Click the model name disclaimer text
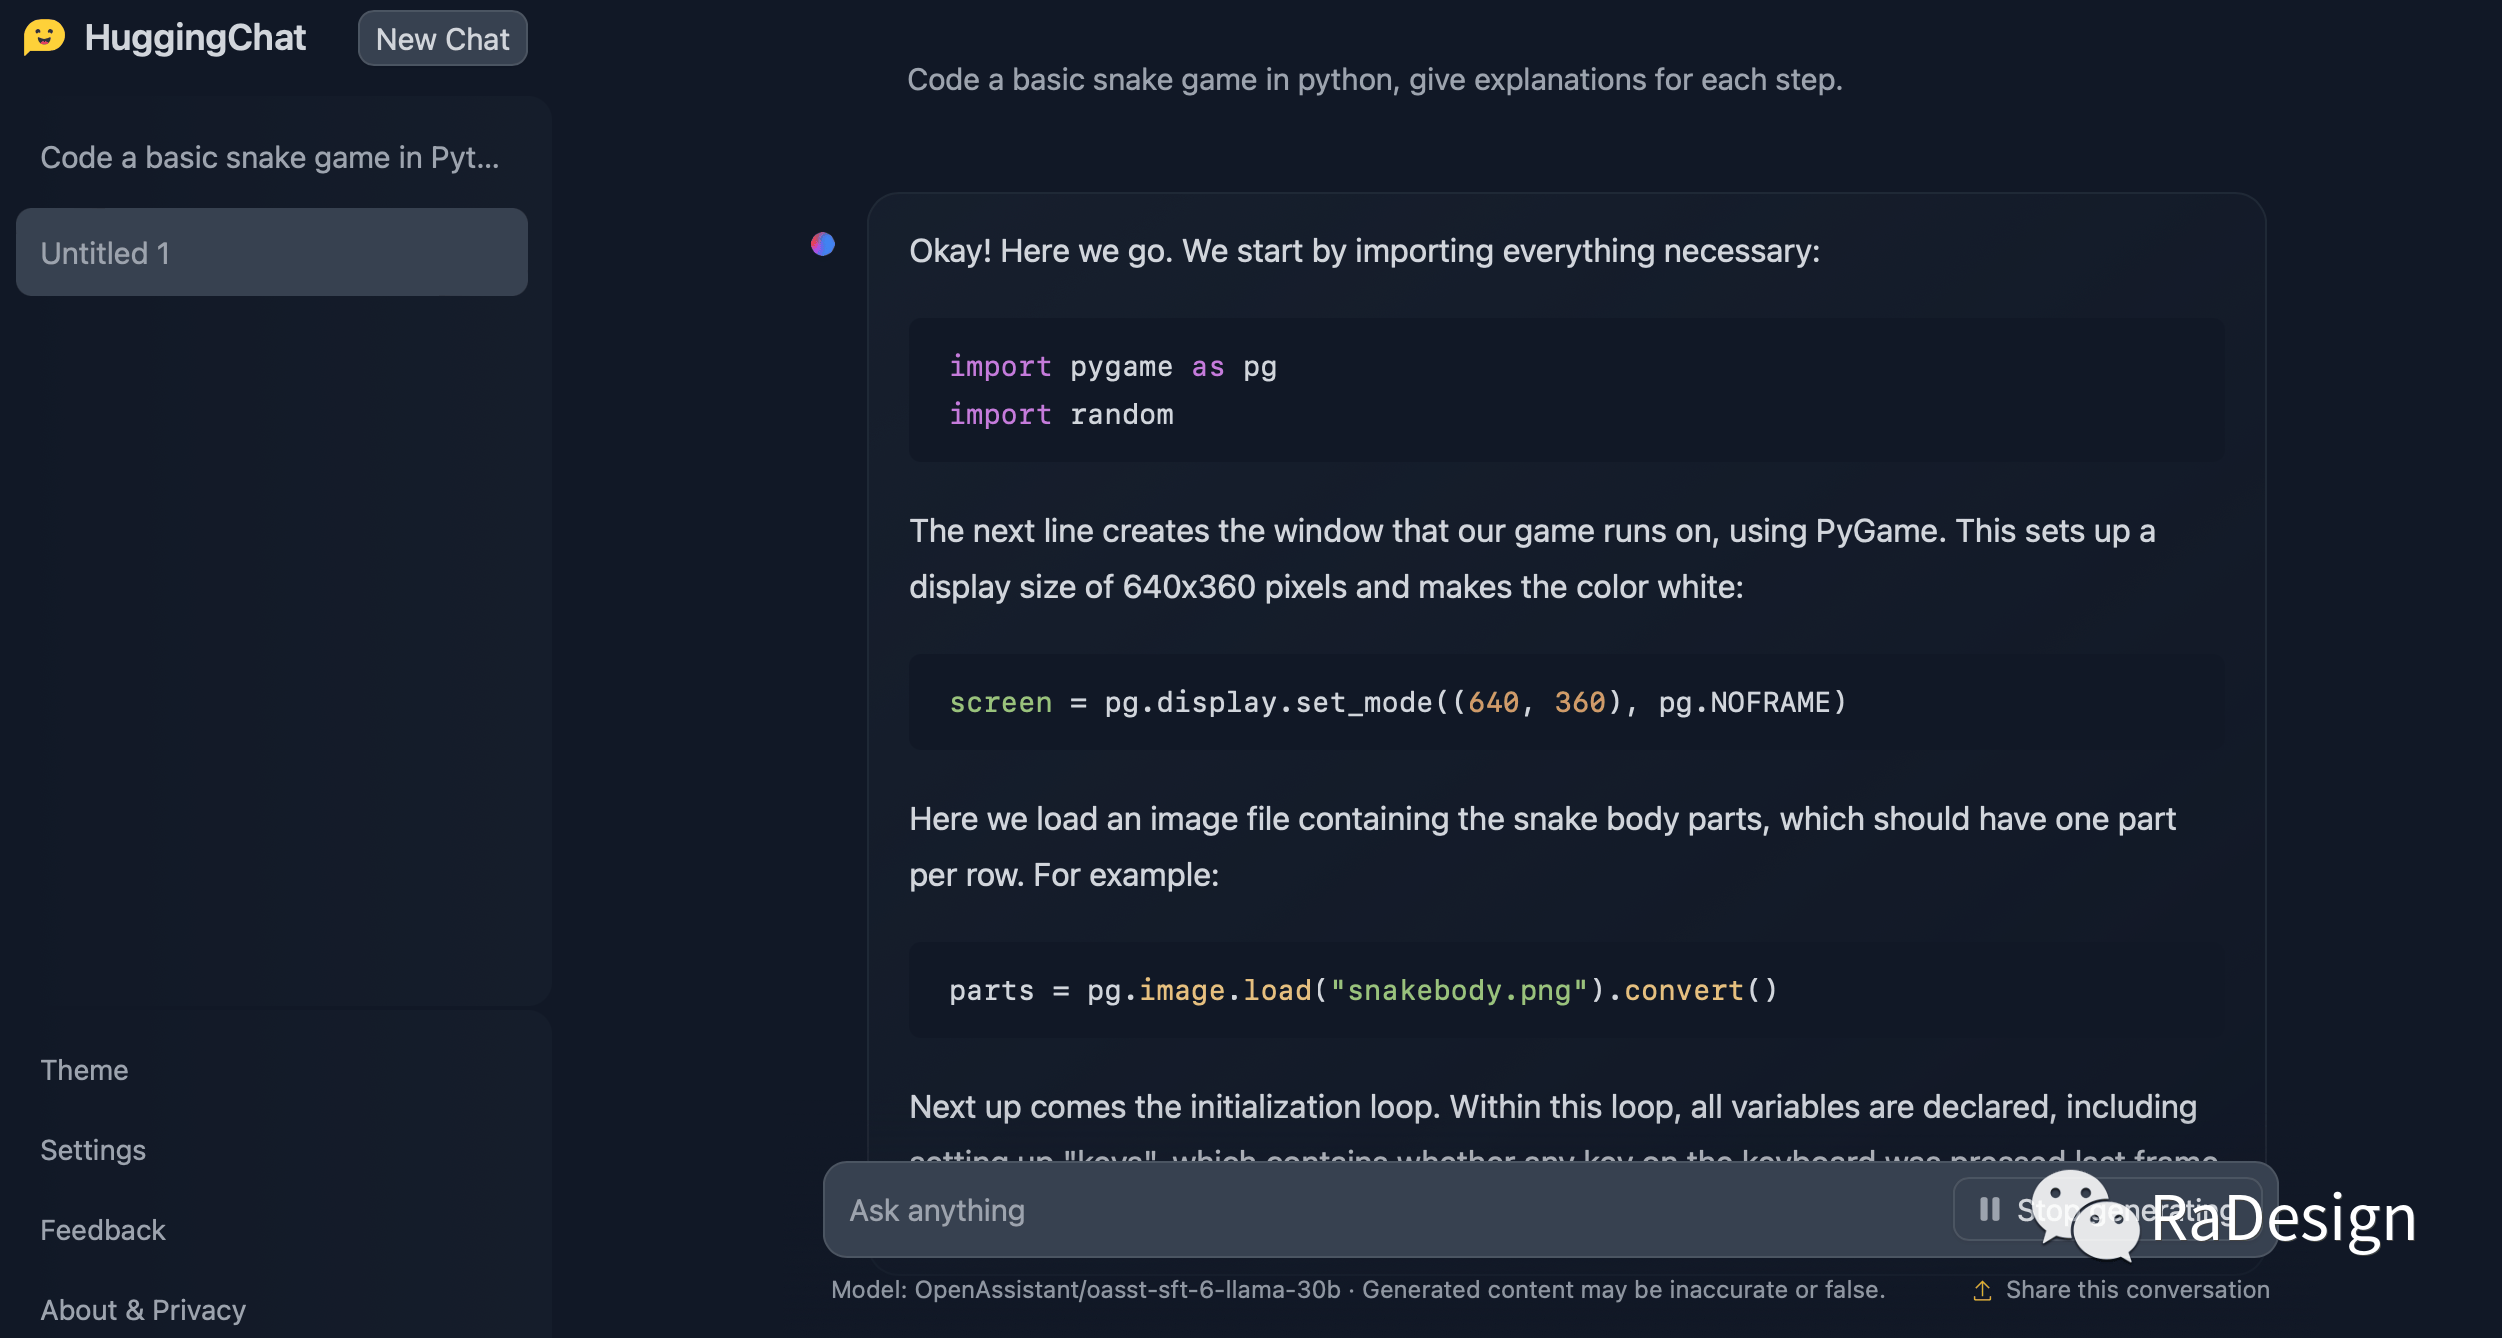 pos(1358,1290)
